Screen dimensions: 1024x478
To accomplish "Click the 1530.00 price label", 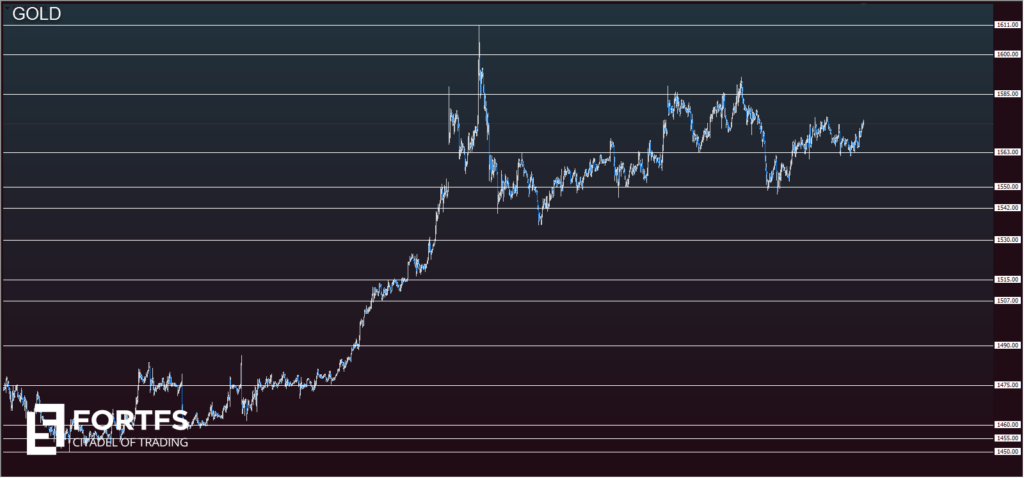I will (x=1006, y=240).
